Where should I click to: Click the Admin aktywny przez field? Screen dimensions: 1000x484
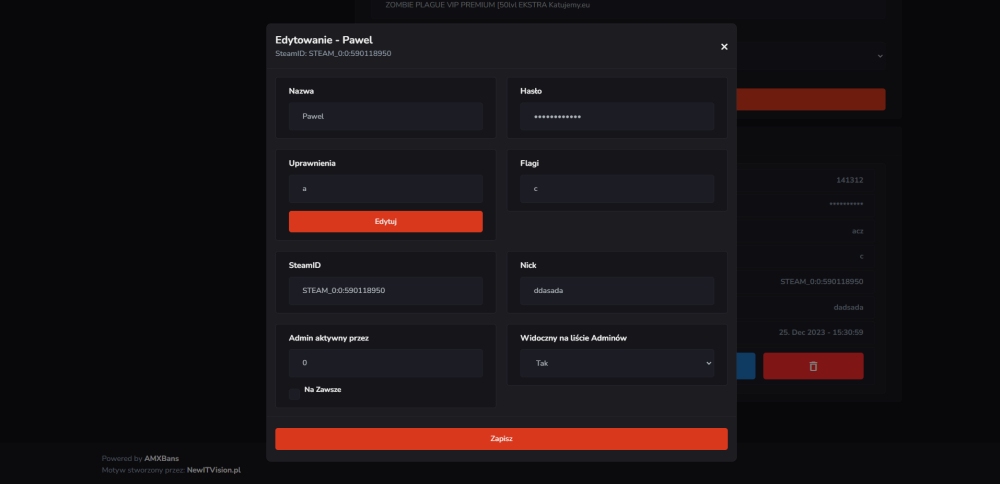(x=386, y=363)
